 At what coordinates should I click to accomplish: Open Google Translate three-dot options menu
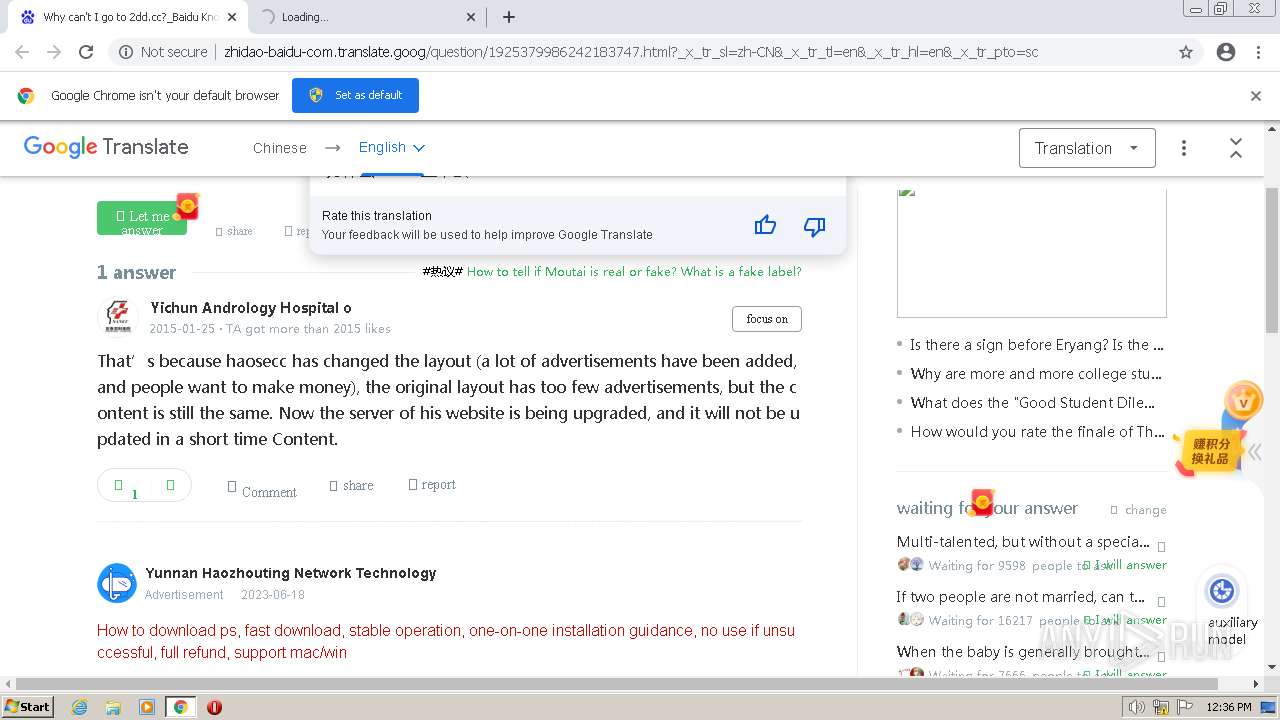1184,148
